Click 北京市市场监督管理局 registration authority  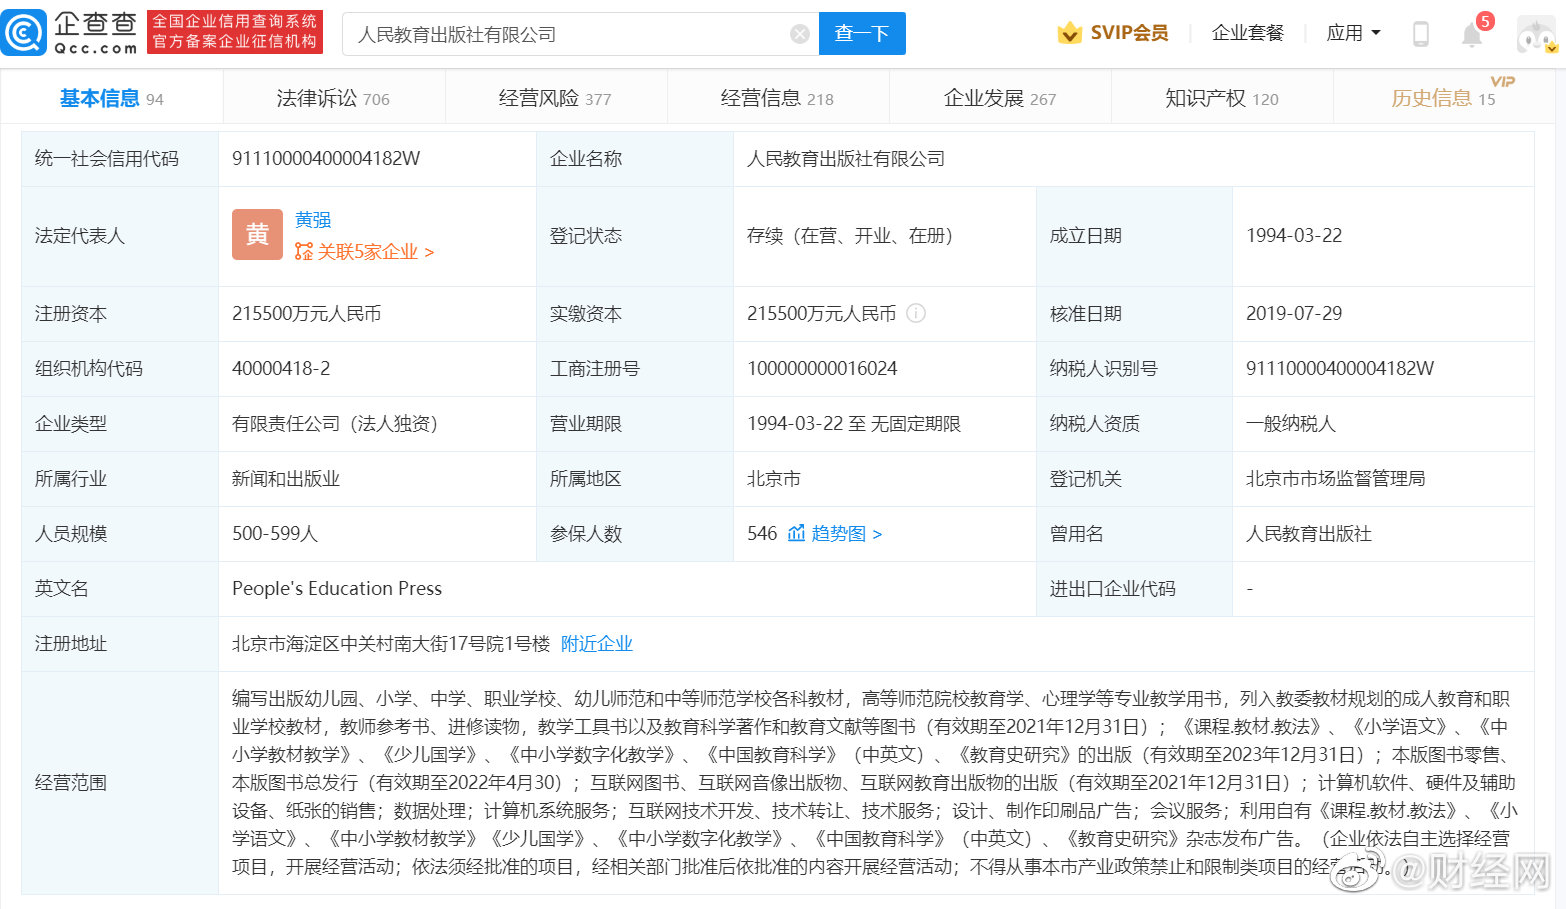pos(1336,478)
